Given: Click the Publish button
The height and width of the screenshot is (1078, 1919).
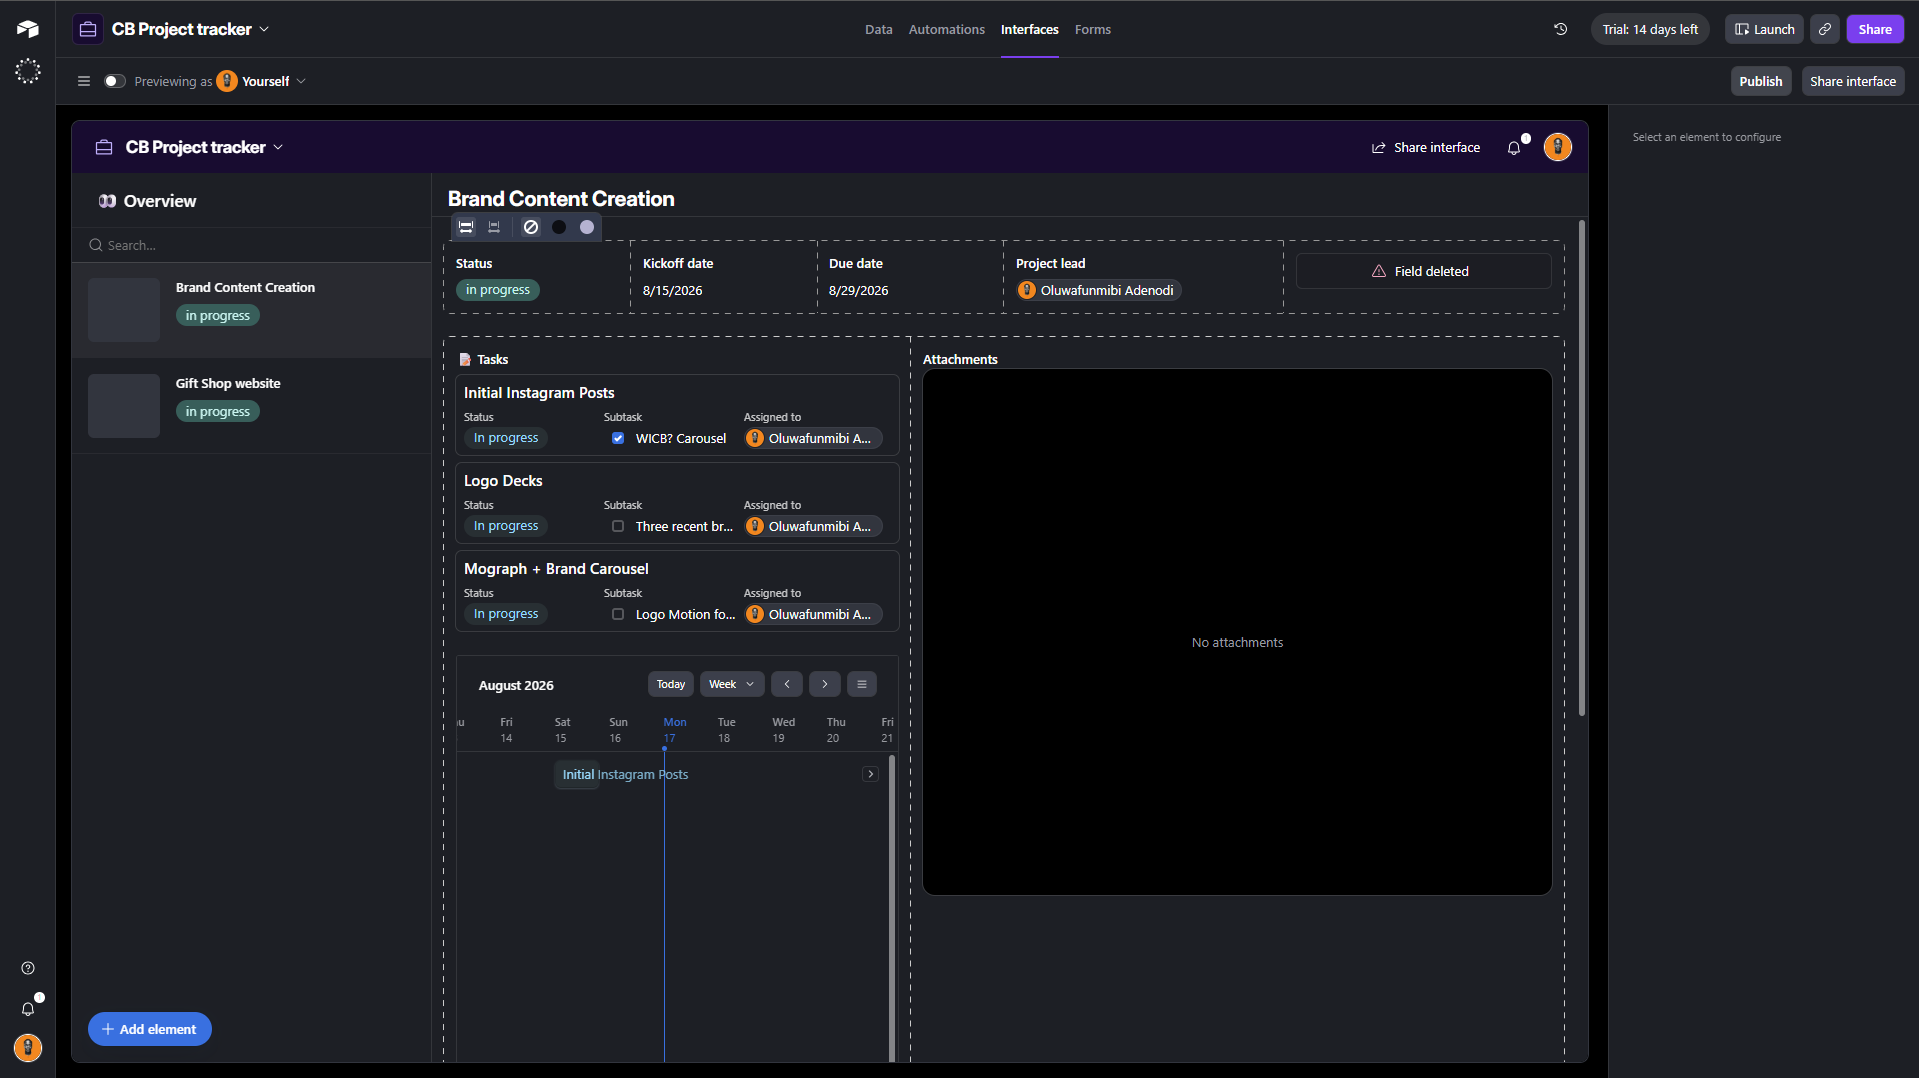Looking at the screenshot, I should click(1760, 81).
